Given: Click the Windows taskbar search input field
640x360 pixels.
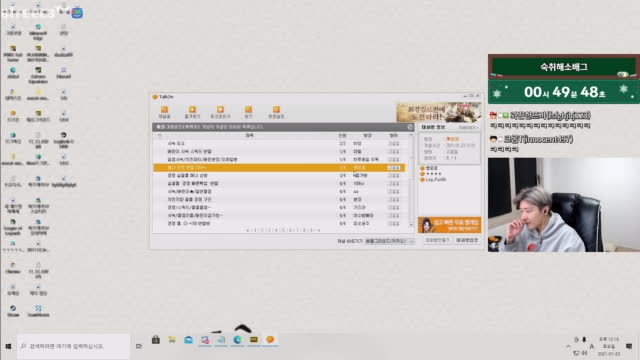Looking at the screenshot, I should 73,346.
